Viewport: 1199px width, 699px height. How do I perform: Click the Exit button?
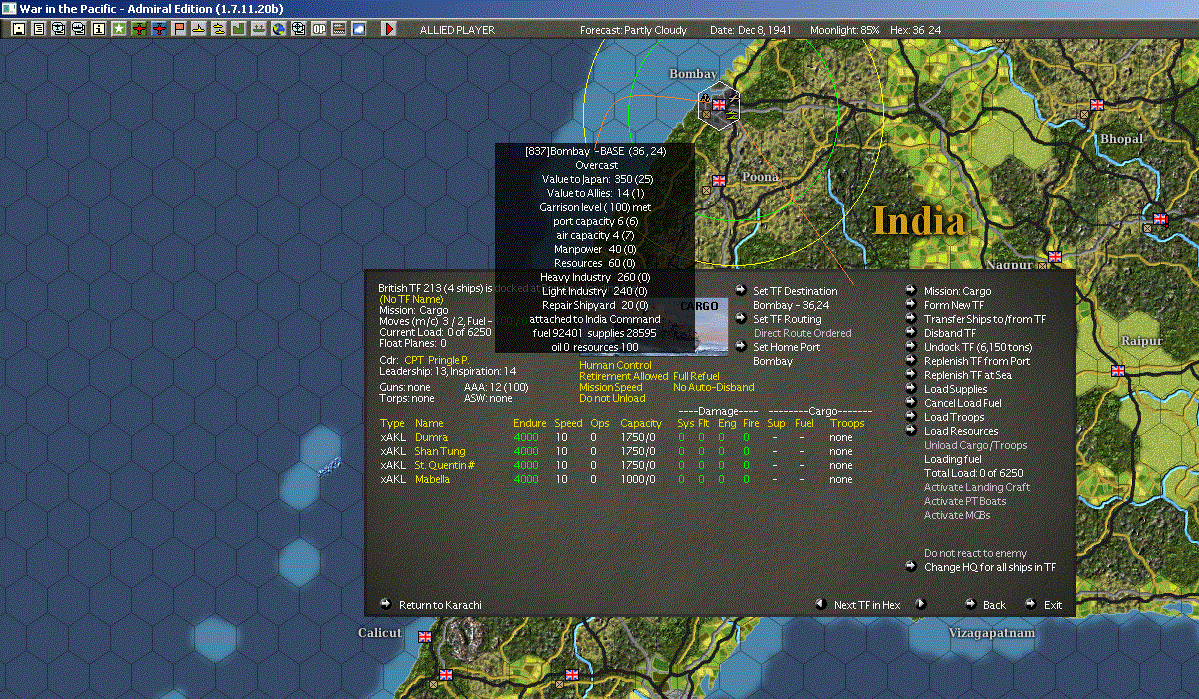pos(1052,605)
